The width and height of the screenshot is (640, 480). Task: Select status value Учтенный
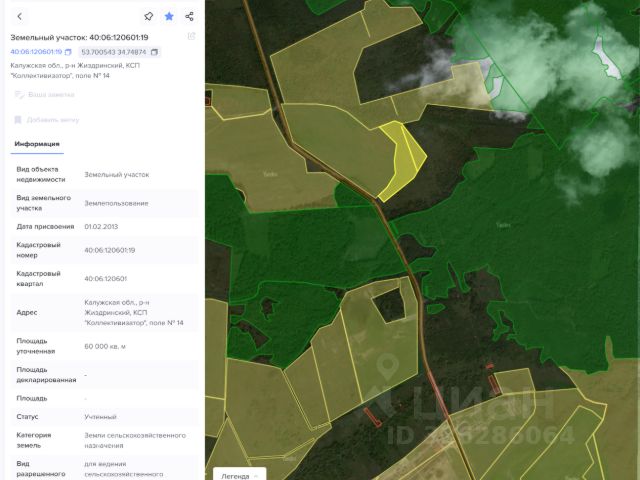[100, 417]
